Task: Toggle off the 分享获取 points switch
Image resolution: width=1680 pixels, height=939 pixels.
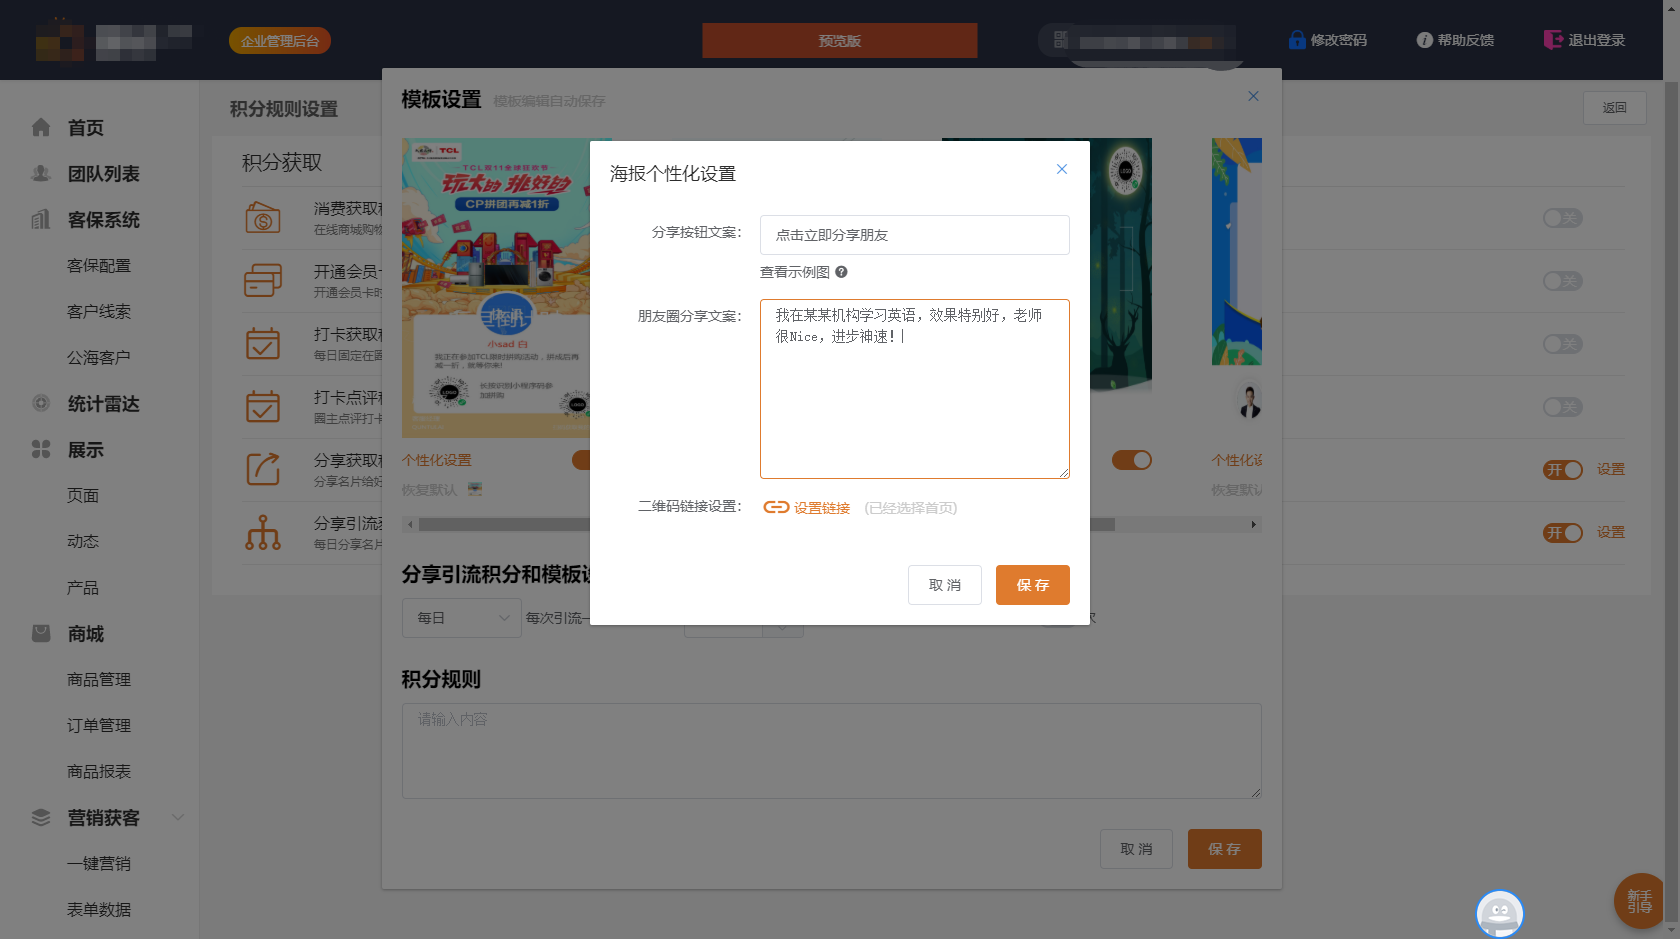Action: click(1562, 470)
